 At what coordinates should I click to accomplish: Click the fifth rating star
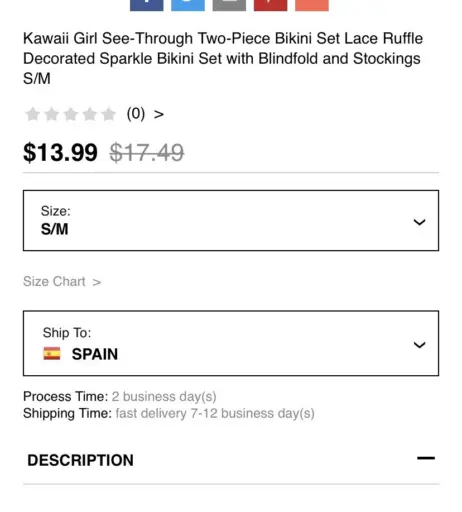109,114
